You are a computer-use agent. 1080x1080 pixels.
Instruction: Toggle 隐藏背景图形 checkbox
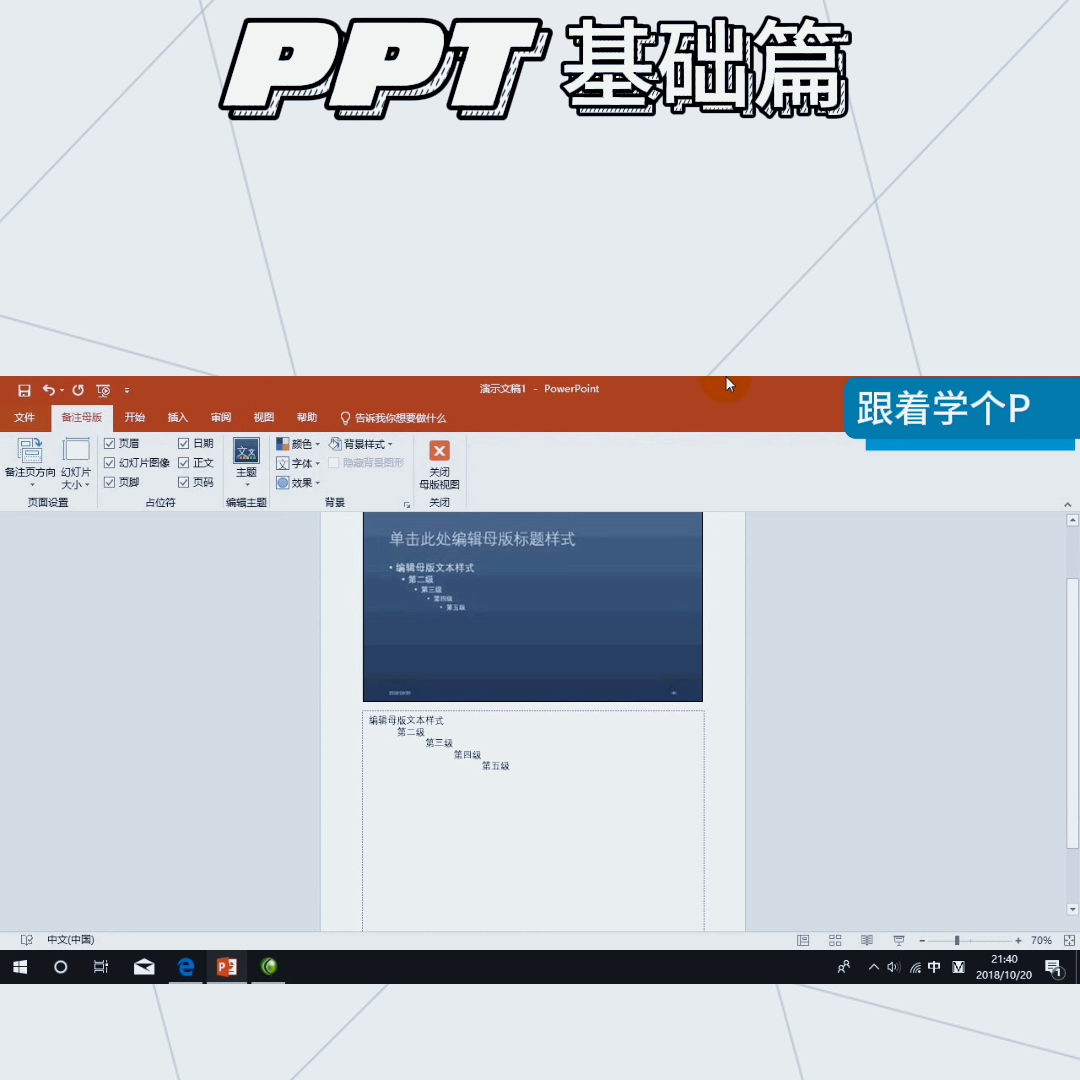tap(333, 463)
